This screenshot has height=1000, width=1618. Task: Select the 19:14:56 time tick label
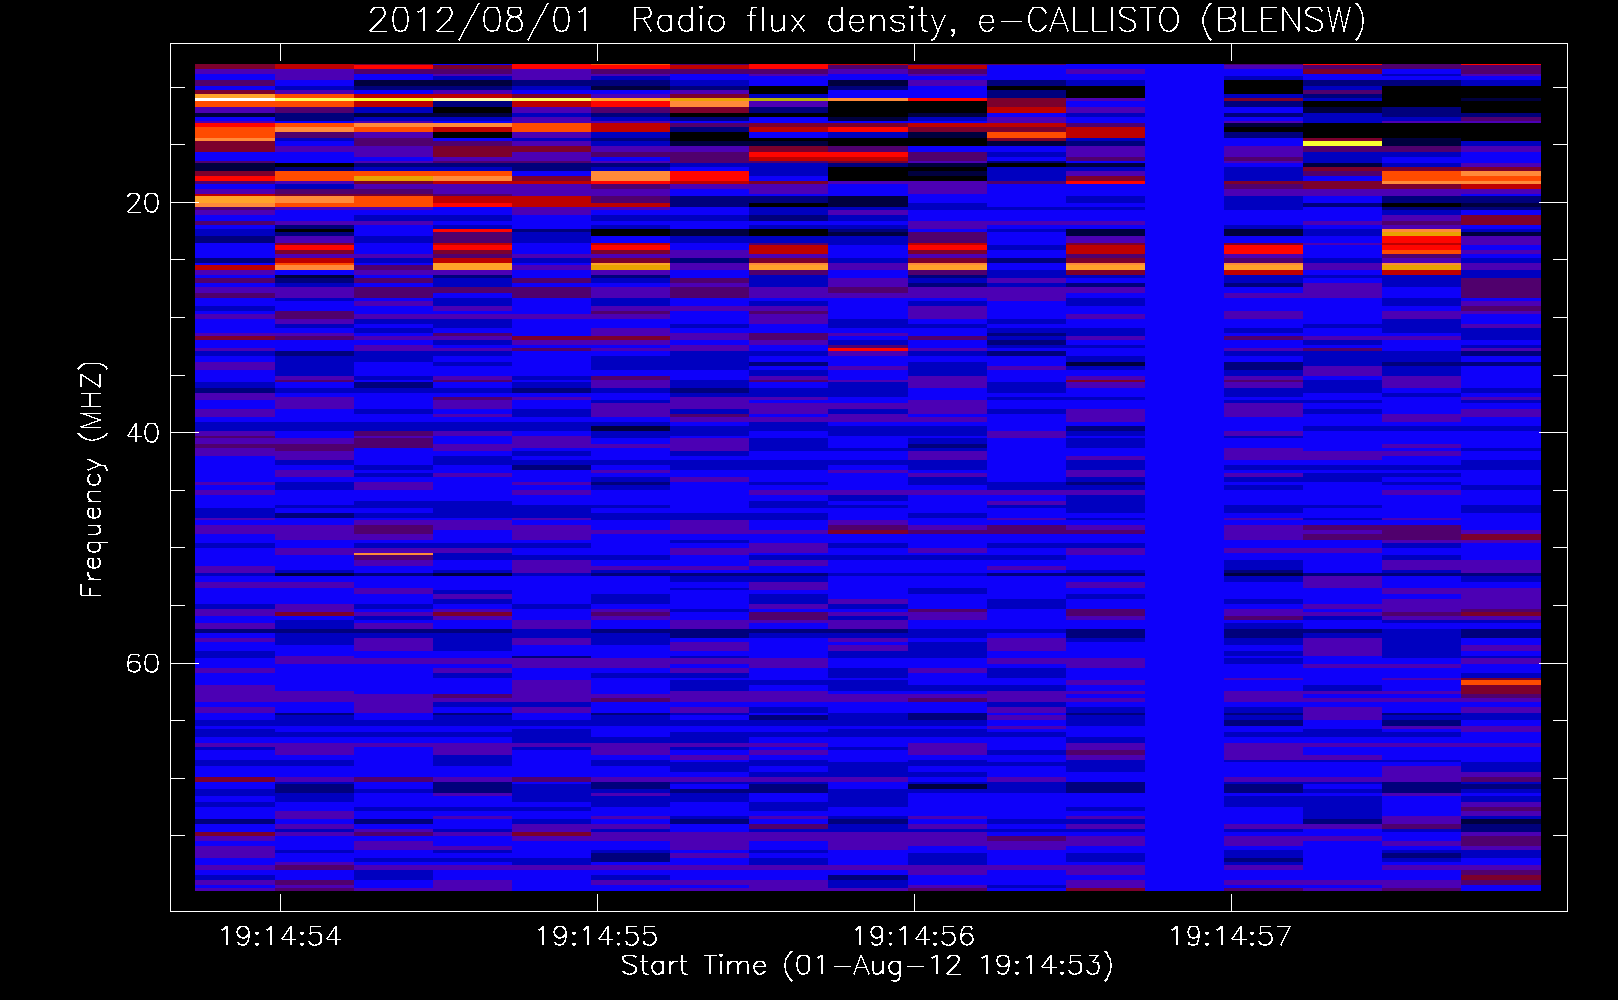pos(914,937)
